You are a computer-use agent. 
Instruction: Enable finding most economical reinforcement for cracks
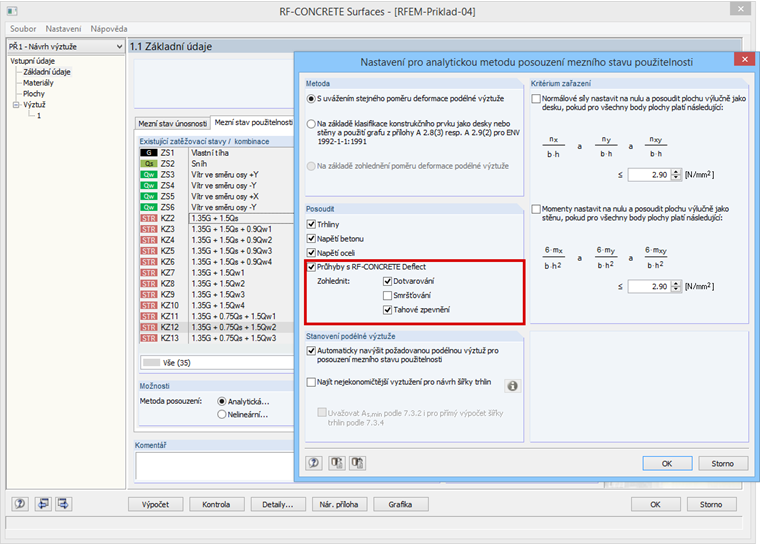[312, 382]
